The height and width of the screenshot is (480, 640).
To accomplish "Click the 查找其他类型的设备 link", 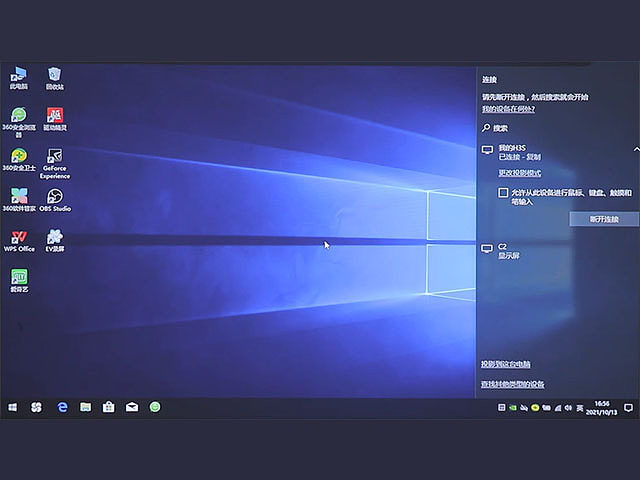I will click(513, 384).
